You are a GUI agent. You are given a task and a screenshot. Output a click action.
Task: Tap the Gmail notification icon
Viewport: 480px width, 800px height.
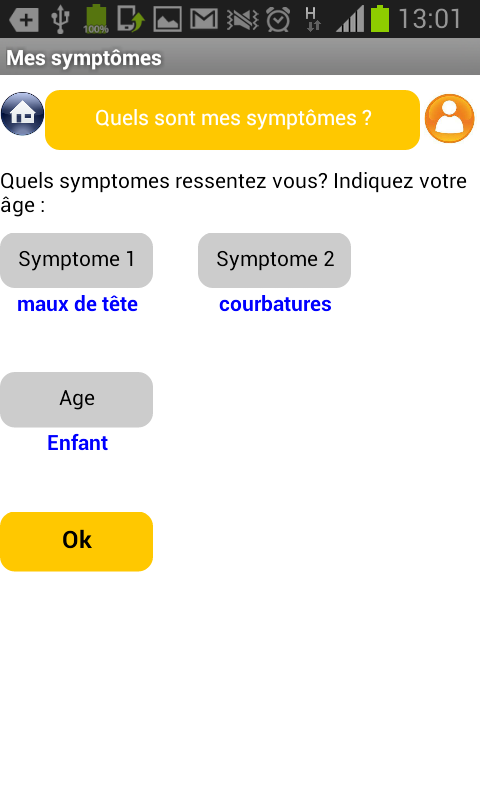204,19
